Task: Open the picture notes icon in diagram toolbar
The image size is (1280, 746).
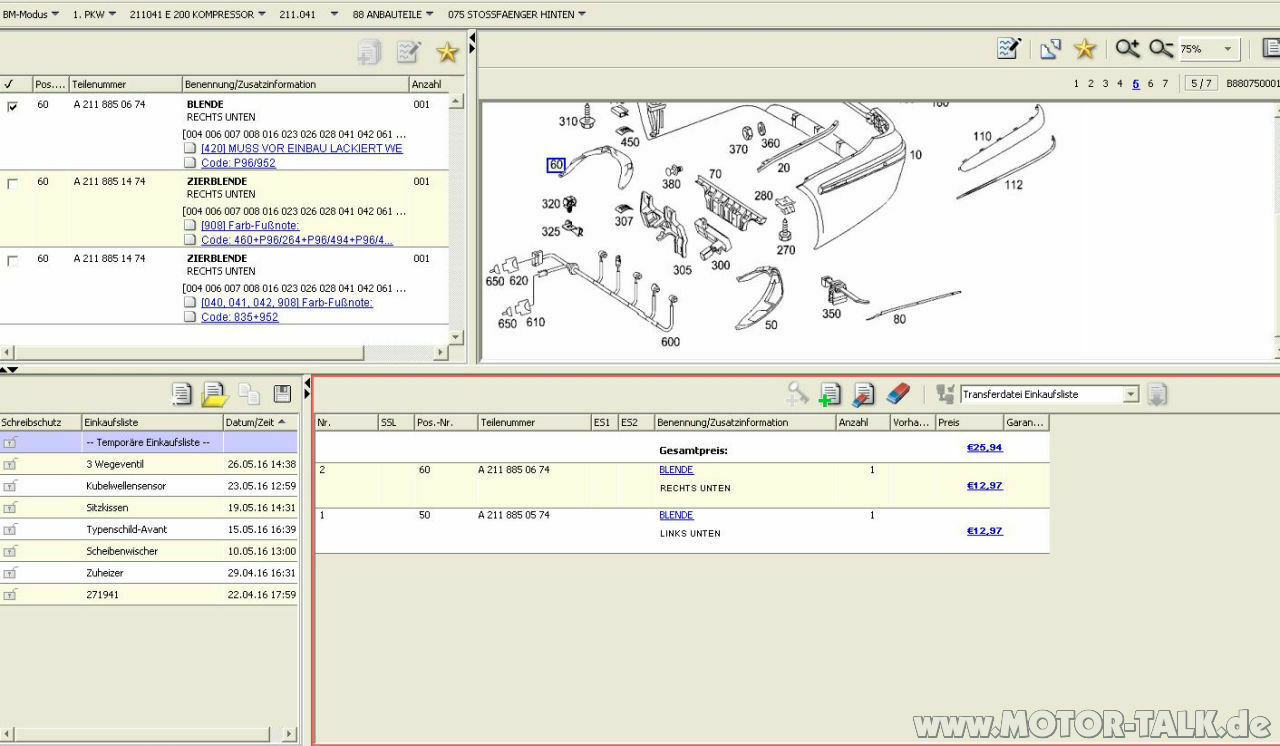Action: click(1009, 48)
